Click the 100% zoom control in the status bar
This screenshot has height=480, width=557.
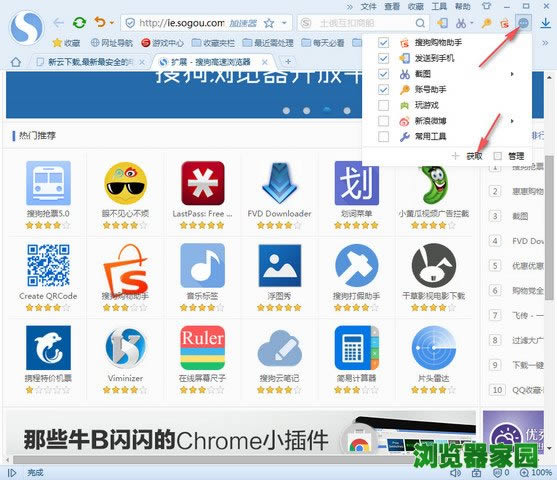coord(536,473)
